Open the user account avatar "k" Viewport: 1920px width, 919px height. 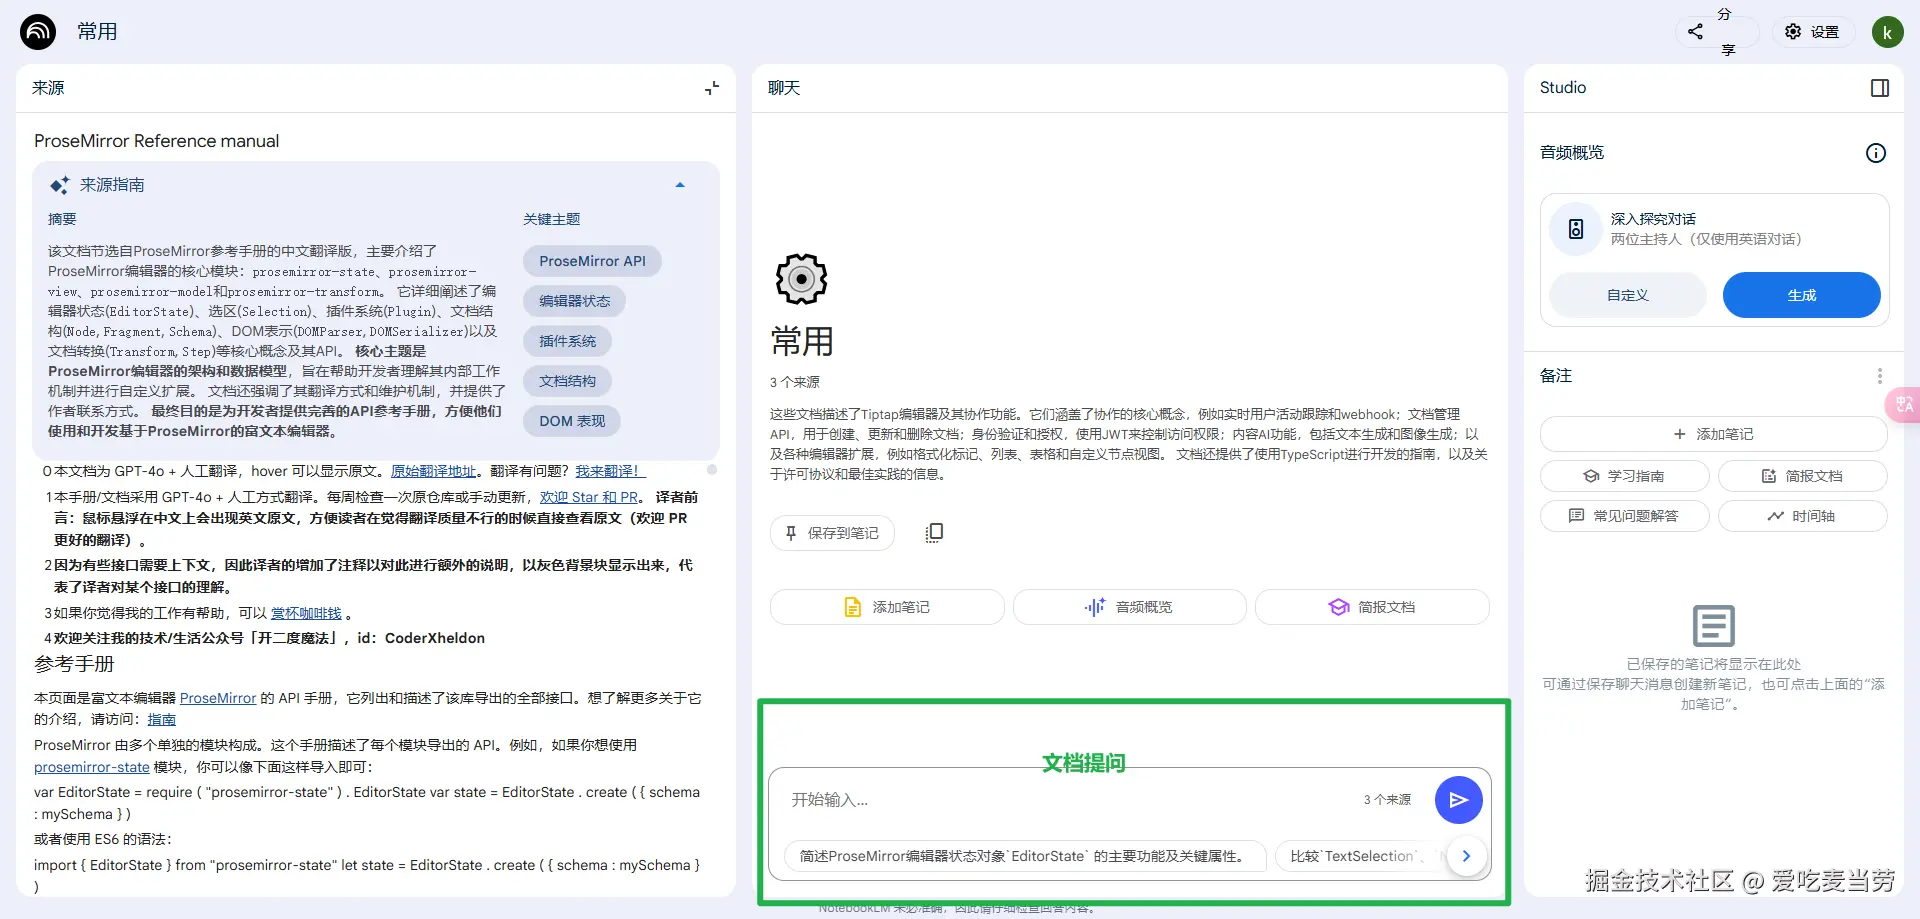pos(1887,32)
